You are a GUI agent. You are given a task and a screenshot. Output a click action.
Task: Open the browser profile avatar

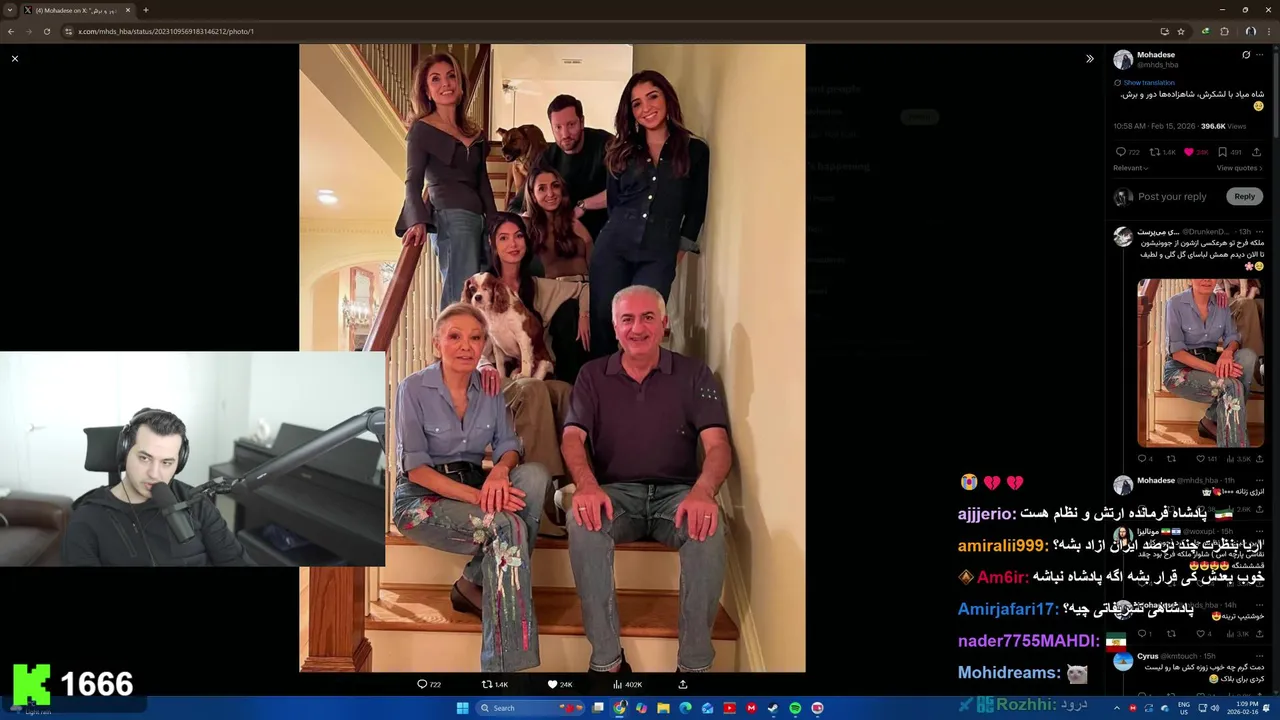1250,31
